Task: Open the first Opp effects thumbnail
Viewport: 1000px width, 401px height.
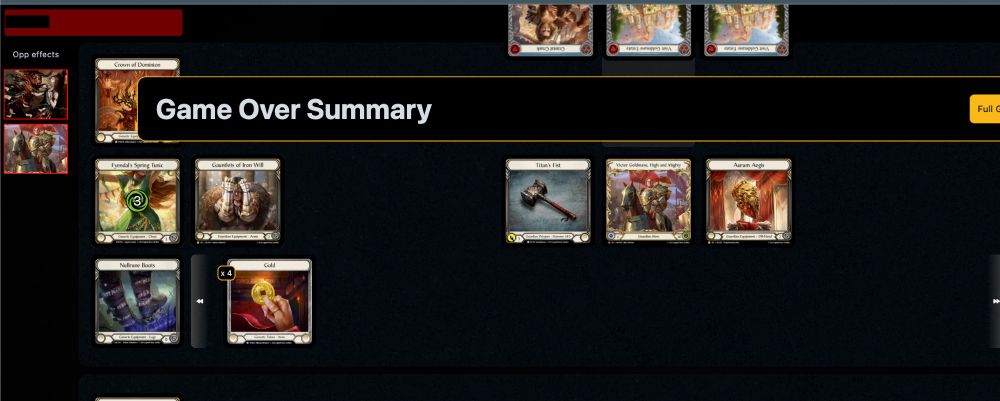Action: (x=36, y=94)
